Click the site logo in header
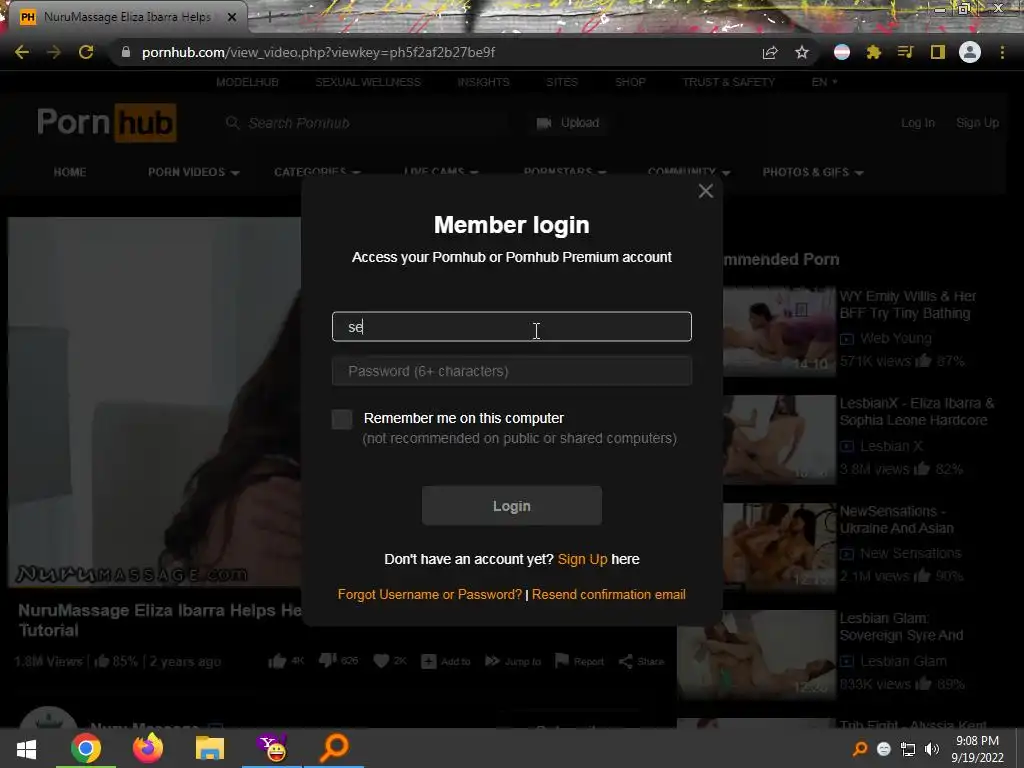 106,122
